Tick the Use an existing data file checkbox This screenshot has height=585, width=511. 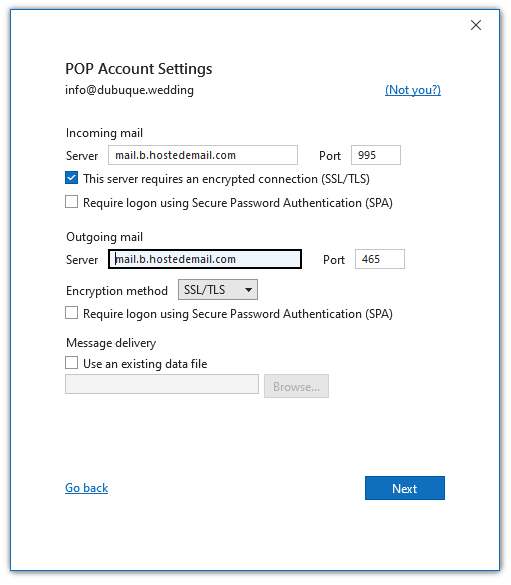72,363
